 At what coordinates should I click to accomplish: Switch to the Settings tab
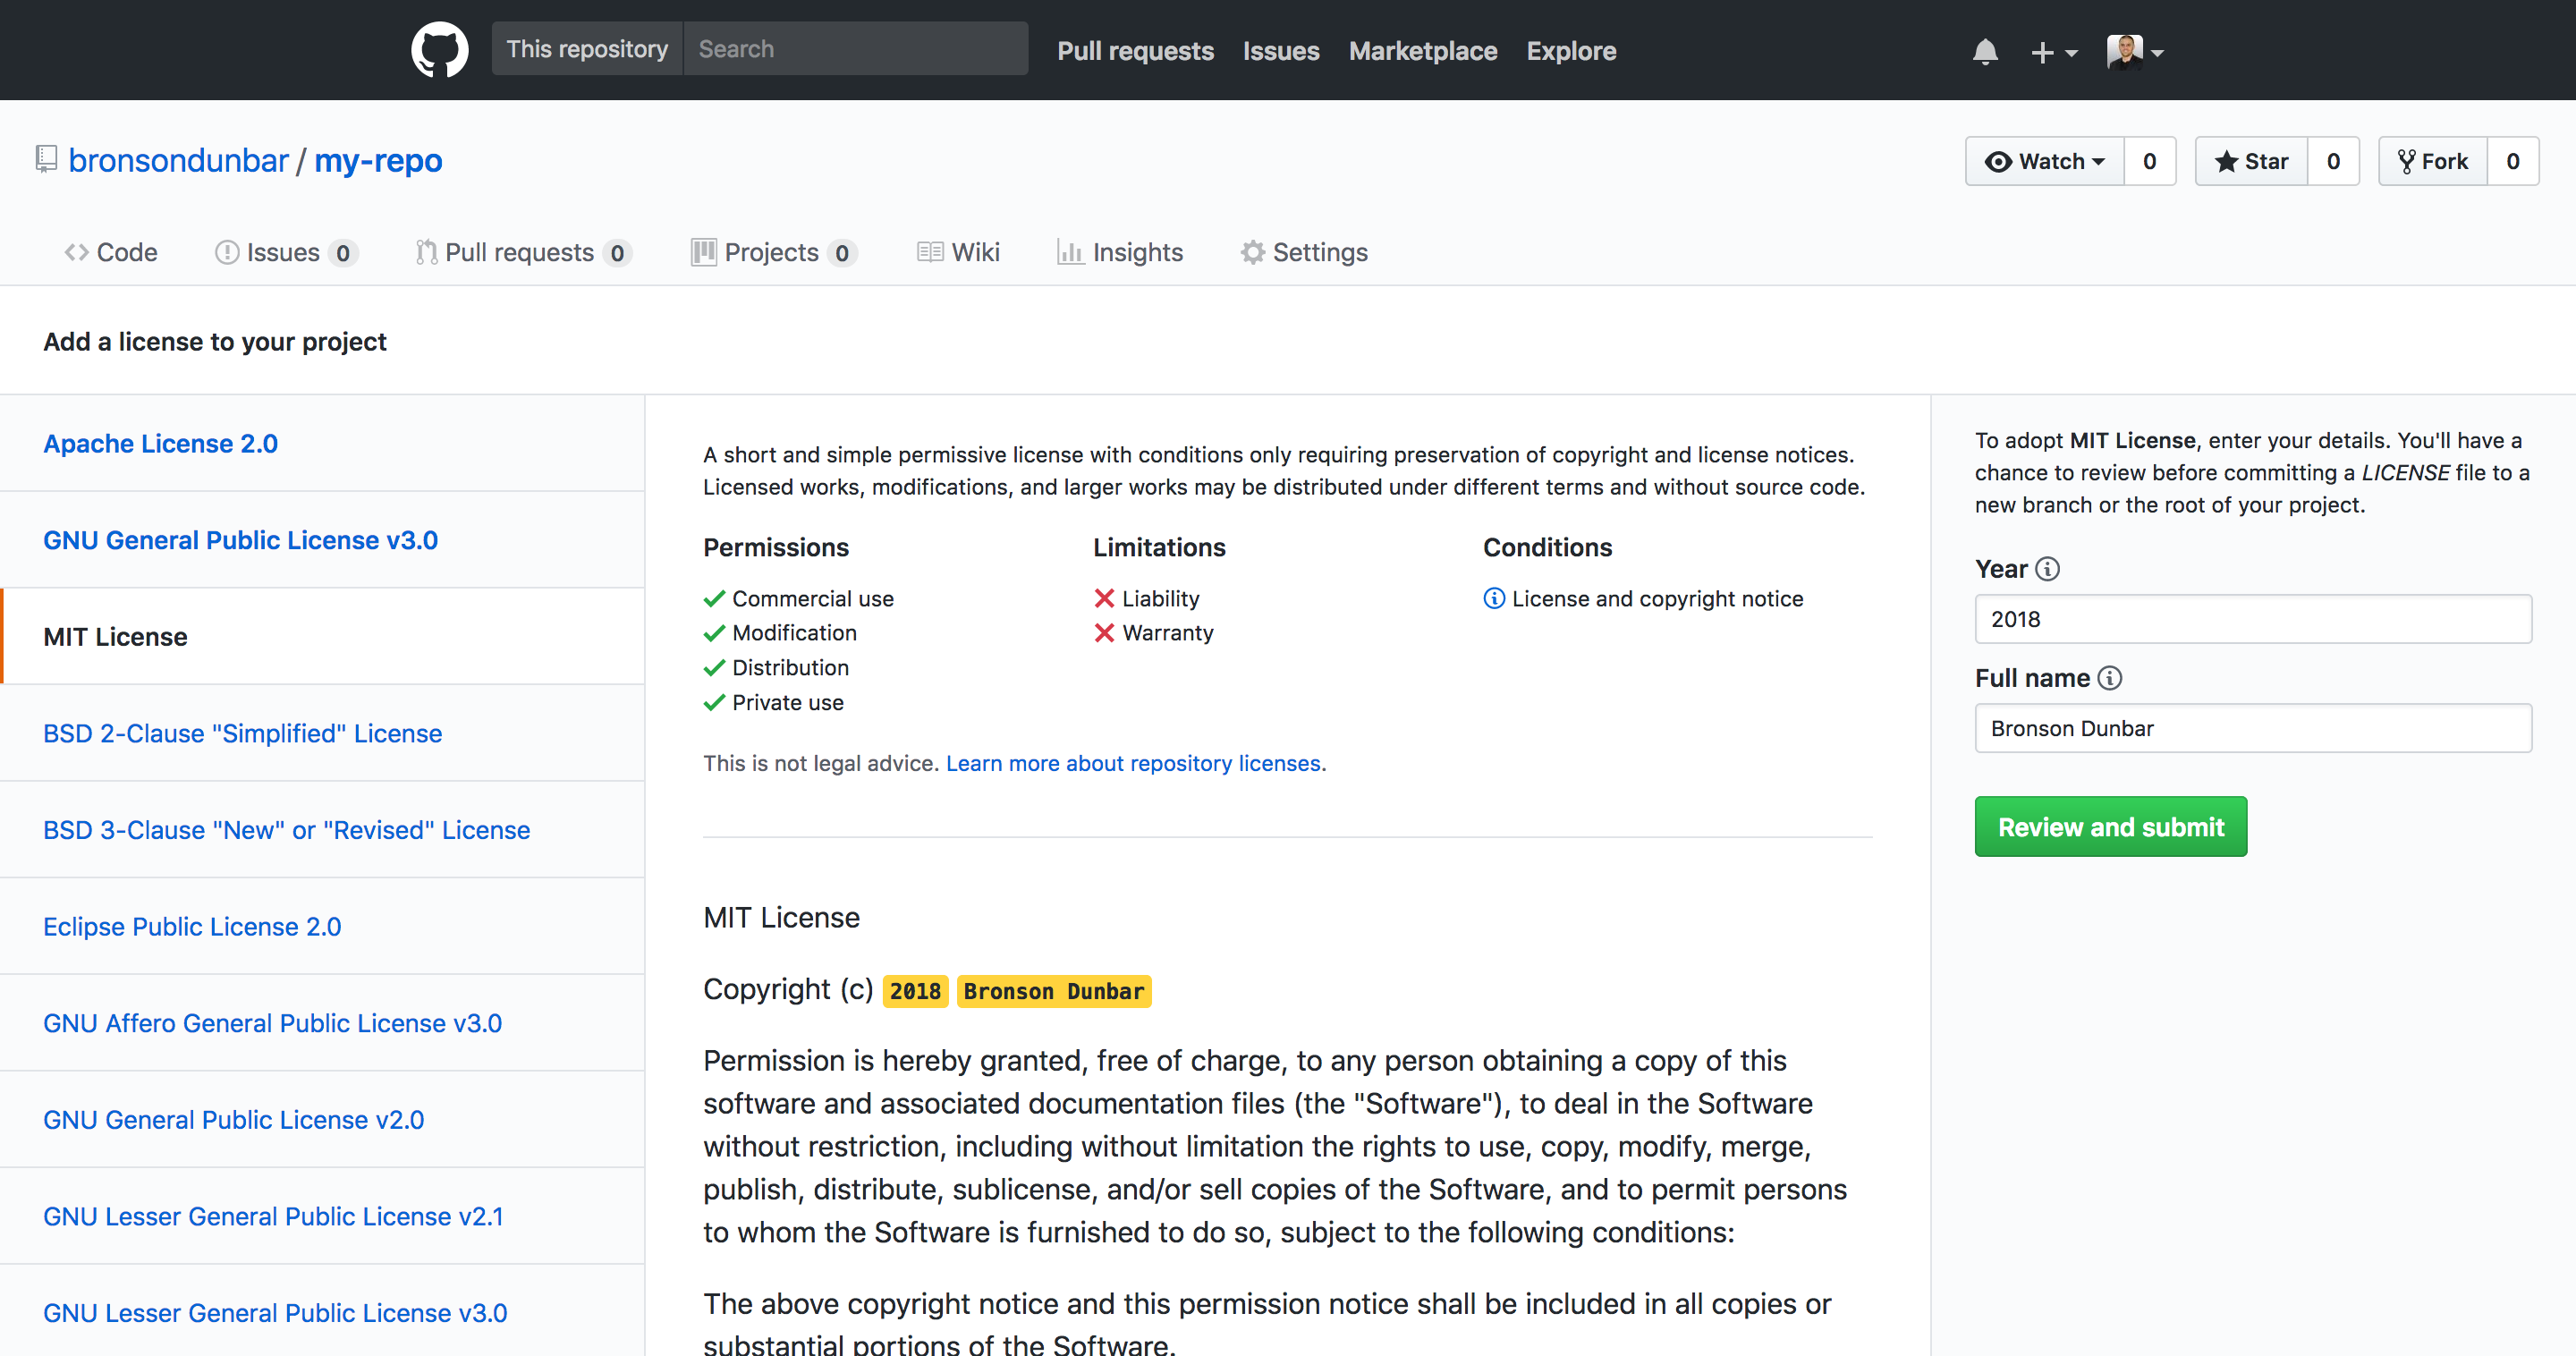(x=1304, y=252)
